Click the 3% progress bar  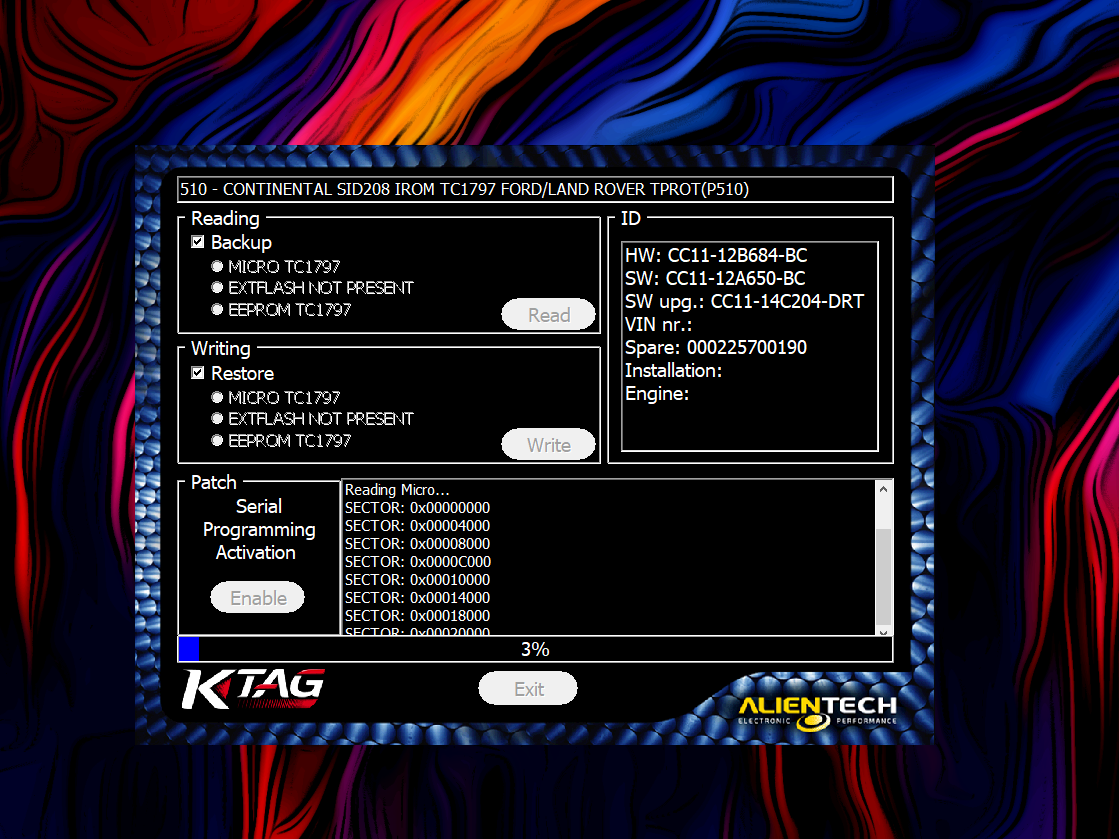point(535,650)
